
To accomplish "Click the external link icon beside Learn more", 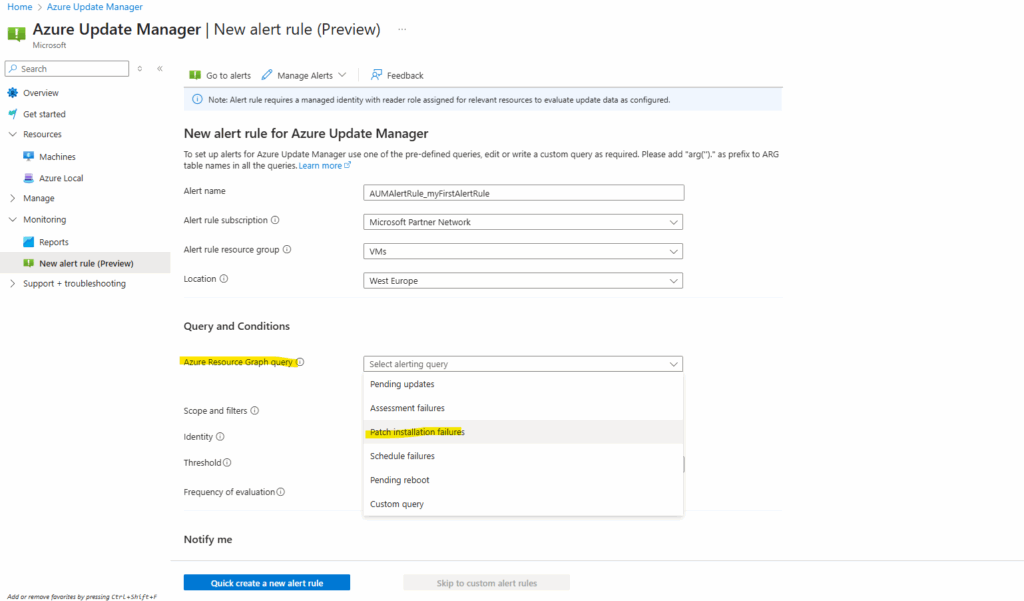I will tap(347, 165).
